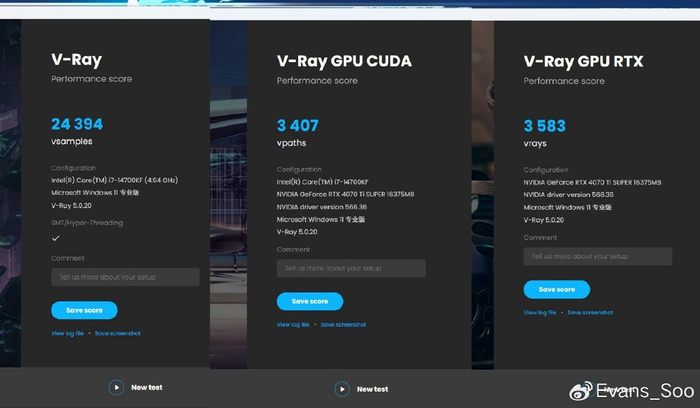Click V-Ray 5.0.20 version in RTX panel
Image resolution: width=700 pixels, height=408 pixels.
(544, 220)
